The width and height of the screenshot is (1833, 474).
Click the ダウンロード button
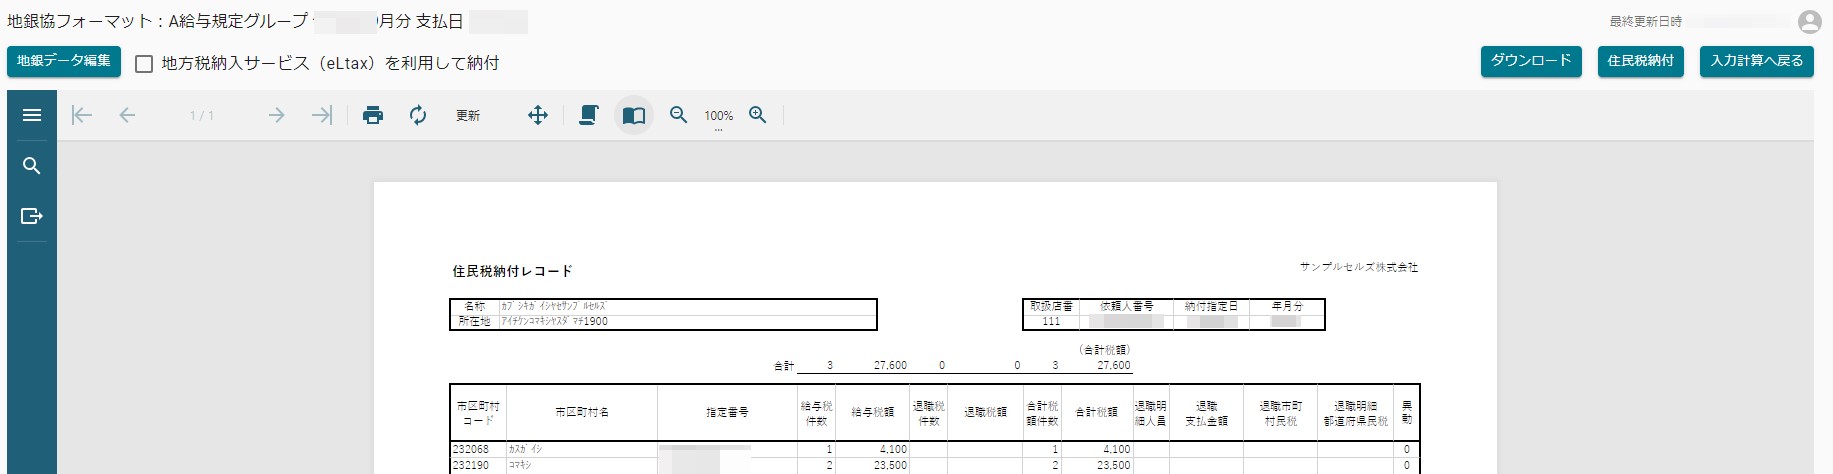[1531, 61]
